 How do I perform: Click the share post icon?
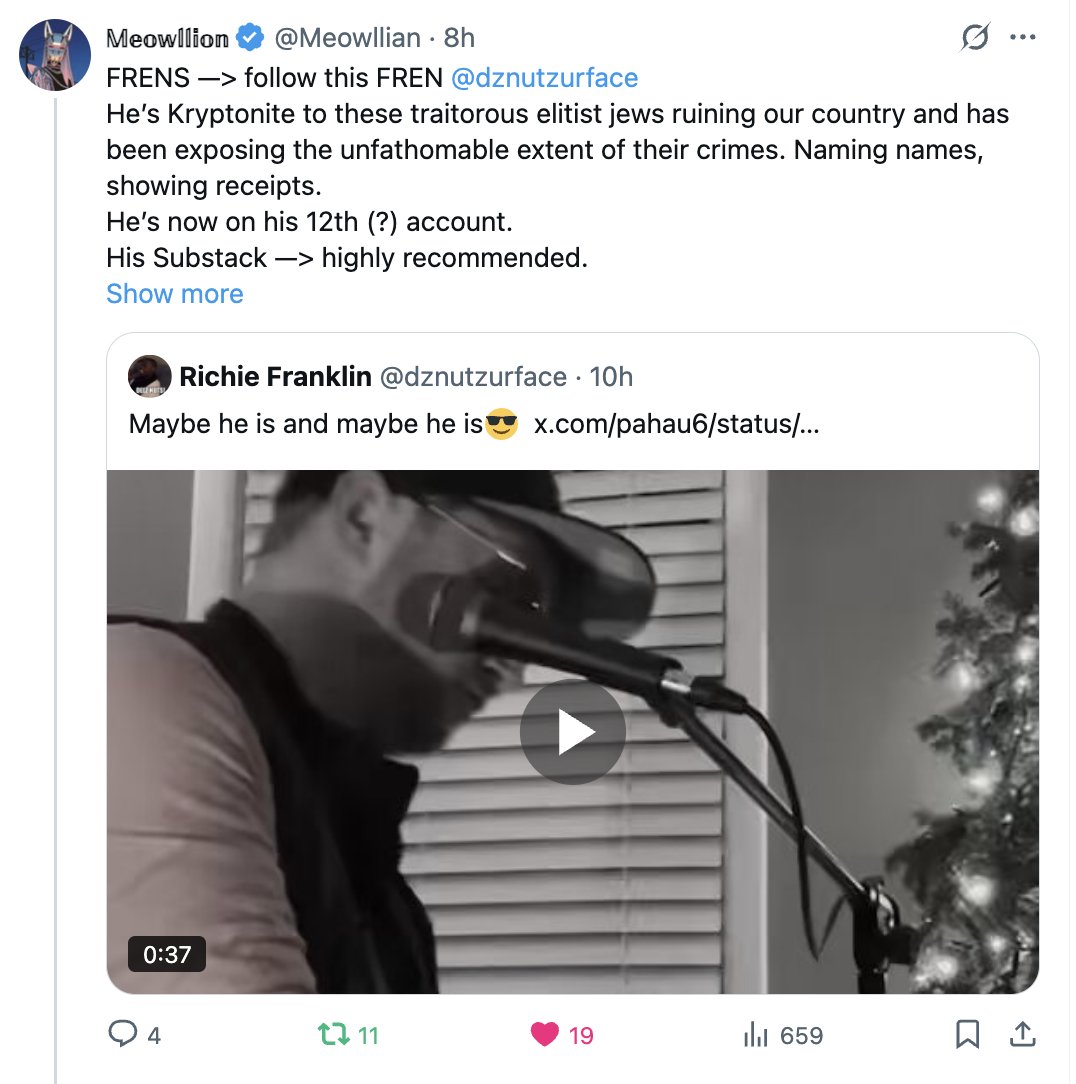pos(1024,1035)
